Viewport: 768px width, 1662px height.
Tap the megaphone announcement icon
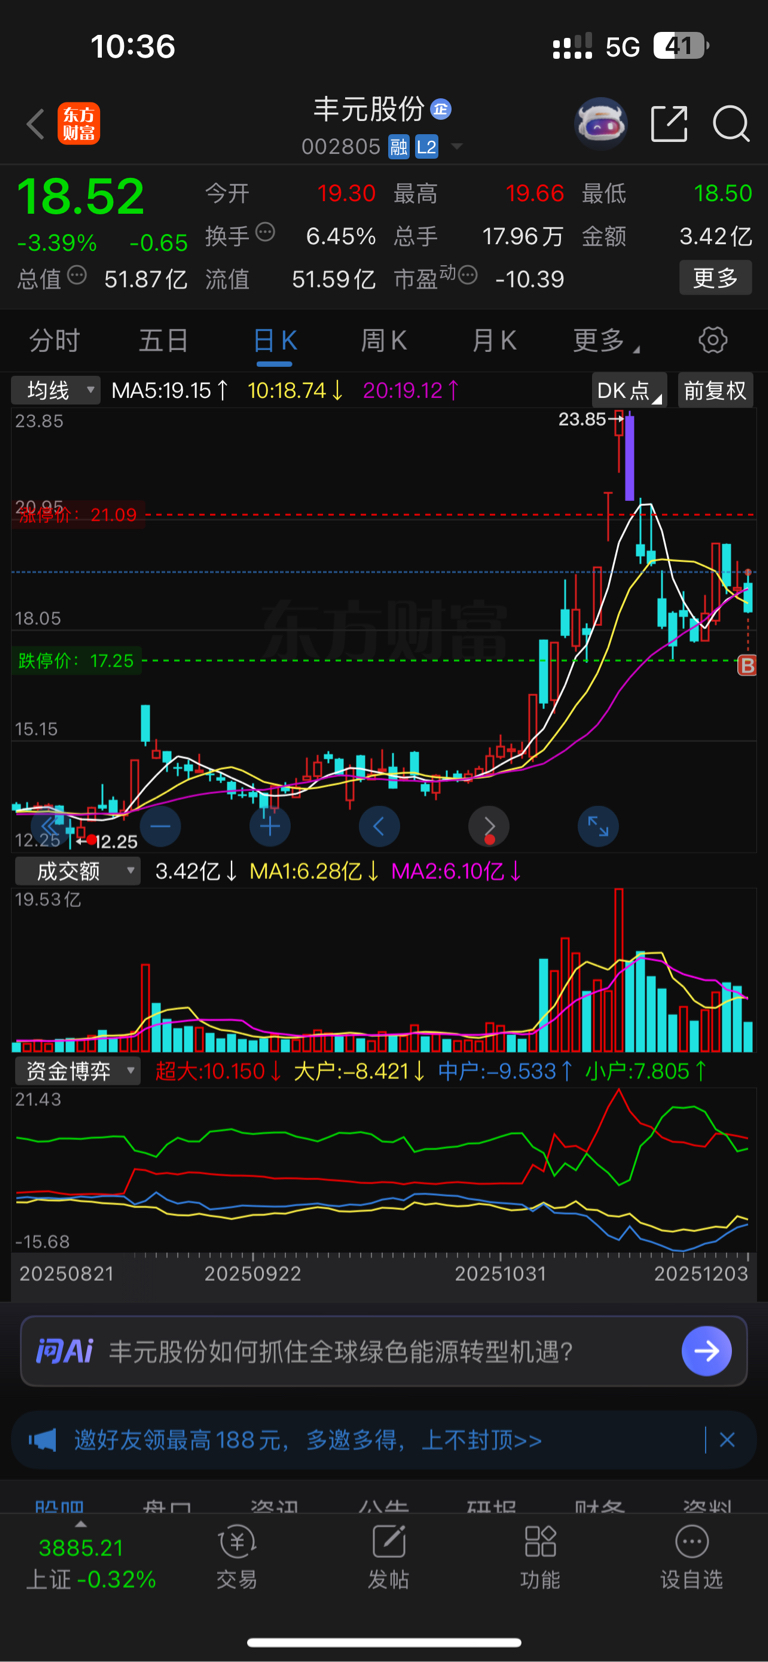coord(42,1440)
